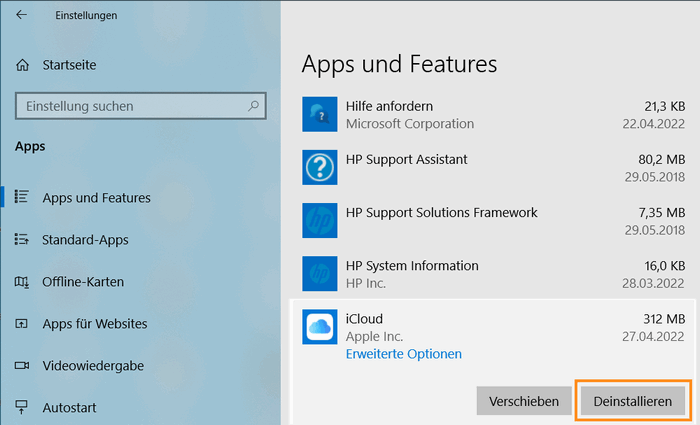This screenshot has width=700, height=425.
Task: Click the date 28.03.2022
Action: click(653, 283)
